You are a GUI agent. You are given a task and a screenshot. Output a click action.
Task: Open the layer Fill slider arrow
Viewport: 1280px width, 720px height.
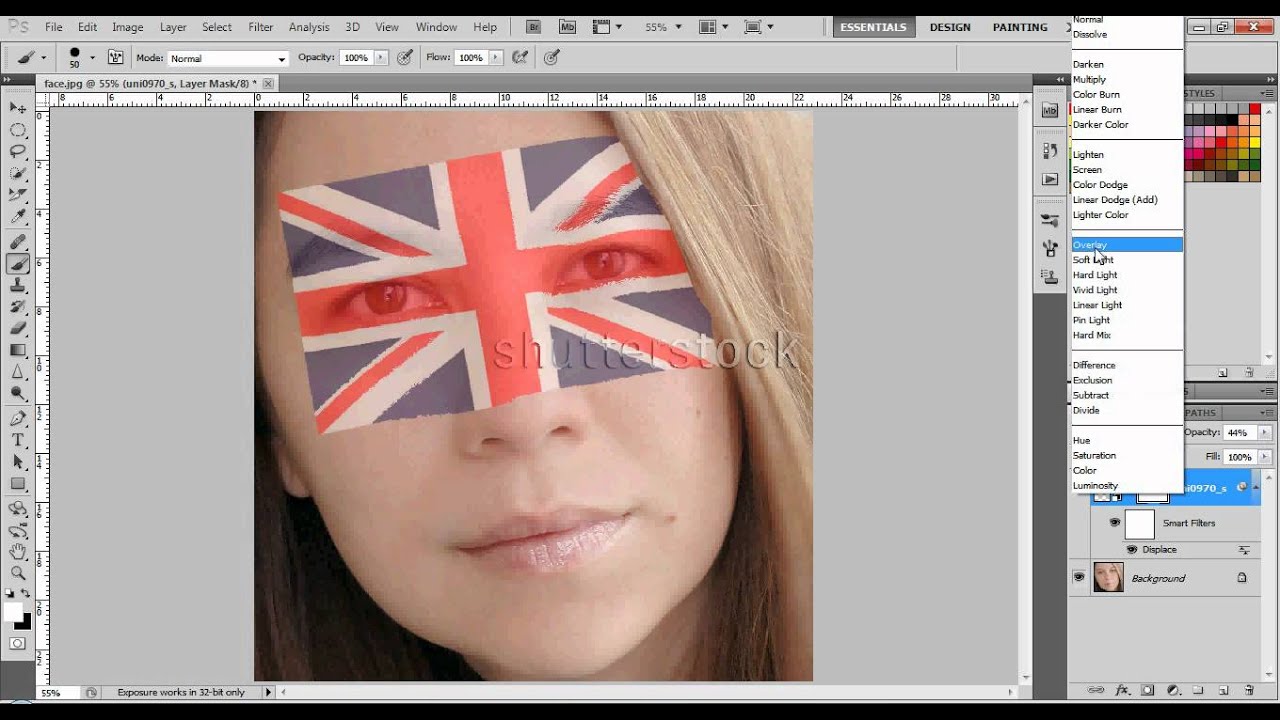coord(1265,457)
